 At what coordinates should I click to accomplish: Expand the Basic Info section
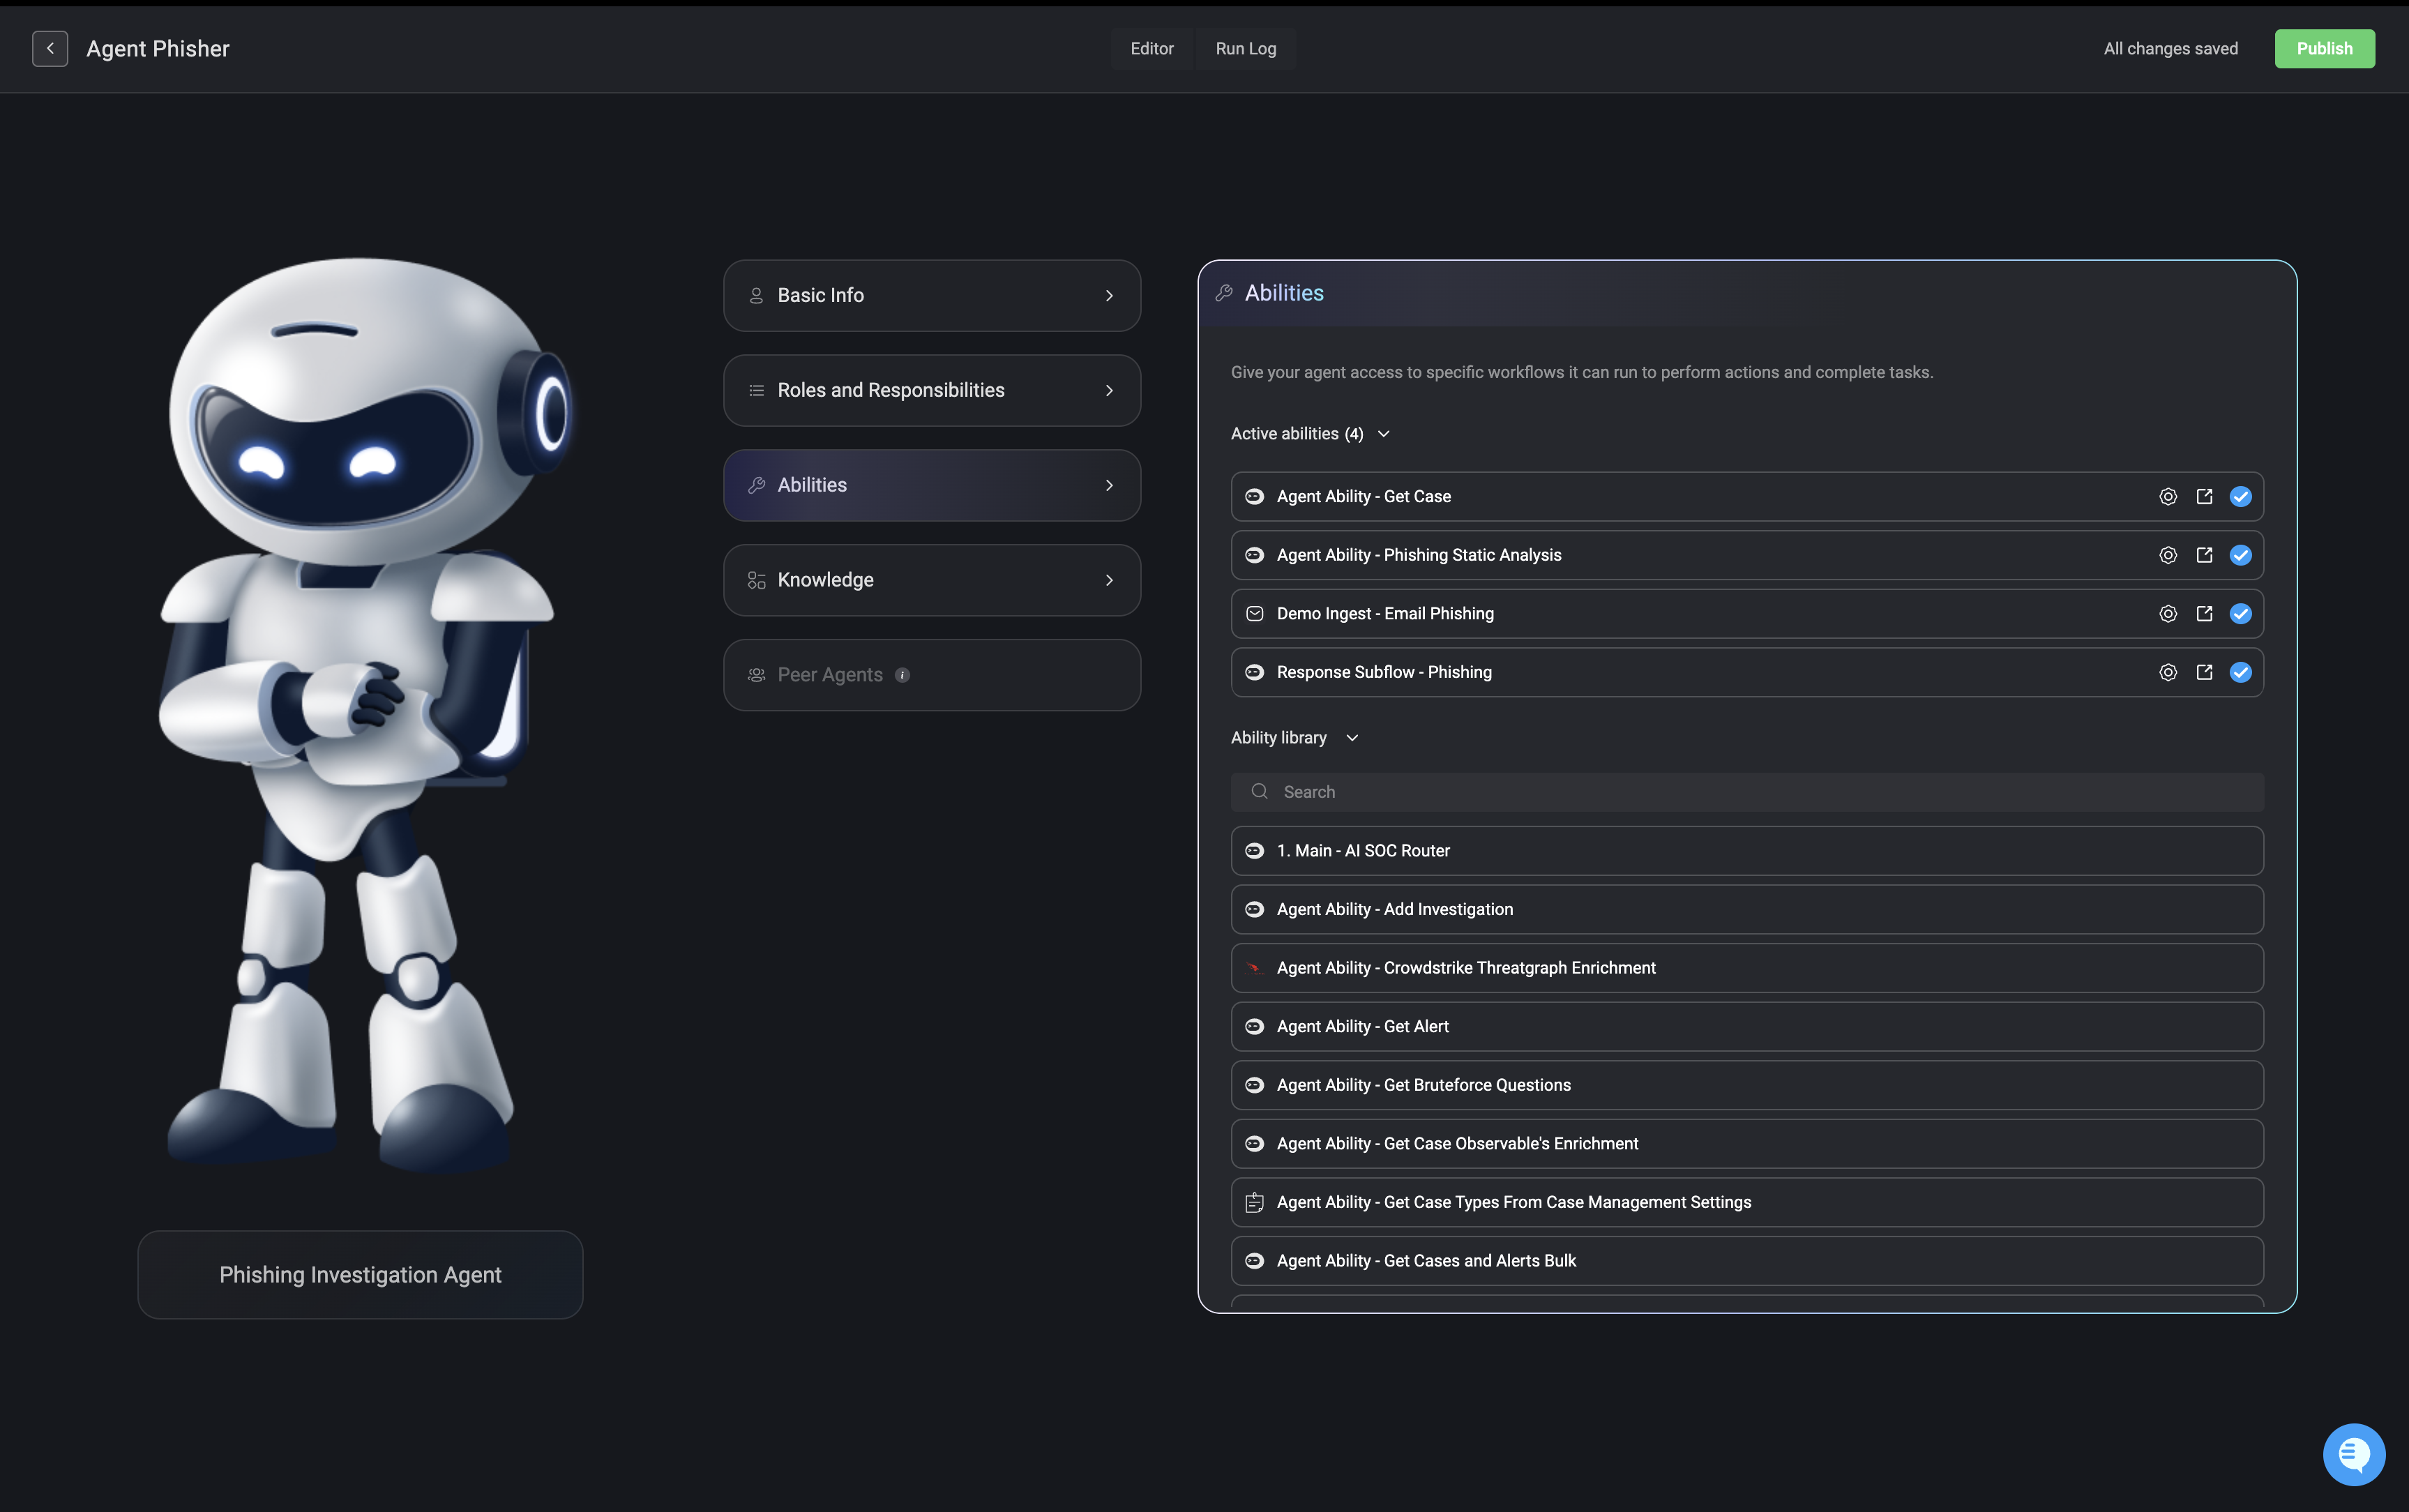(931, 296)
